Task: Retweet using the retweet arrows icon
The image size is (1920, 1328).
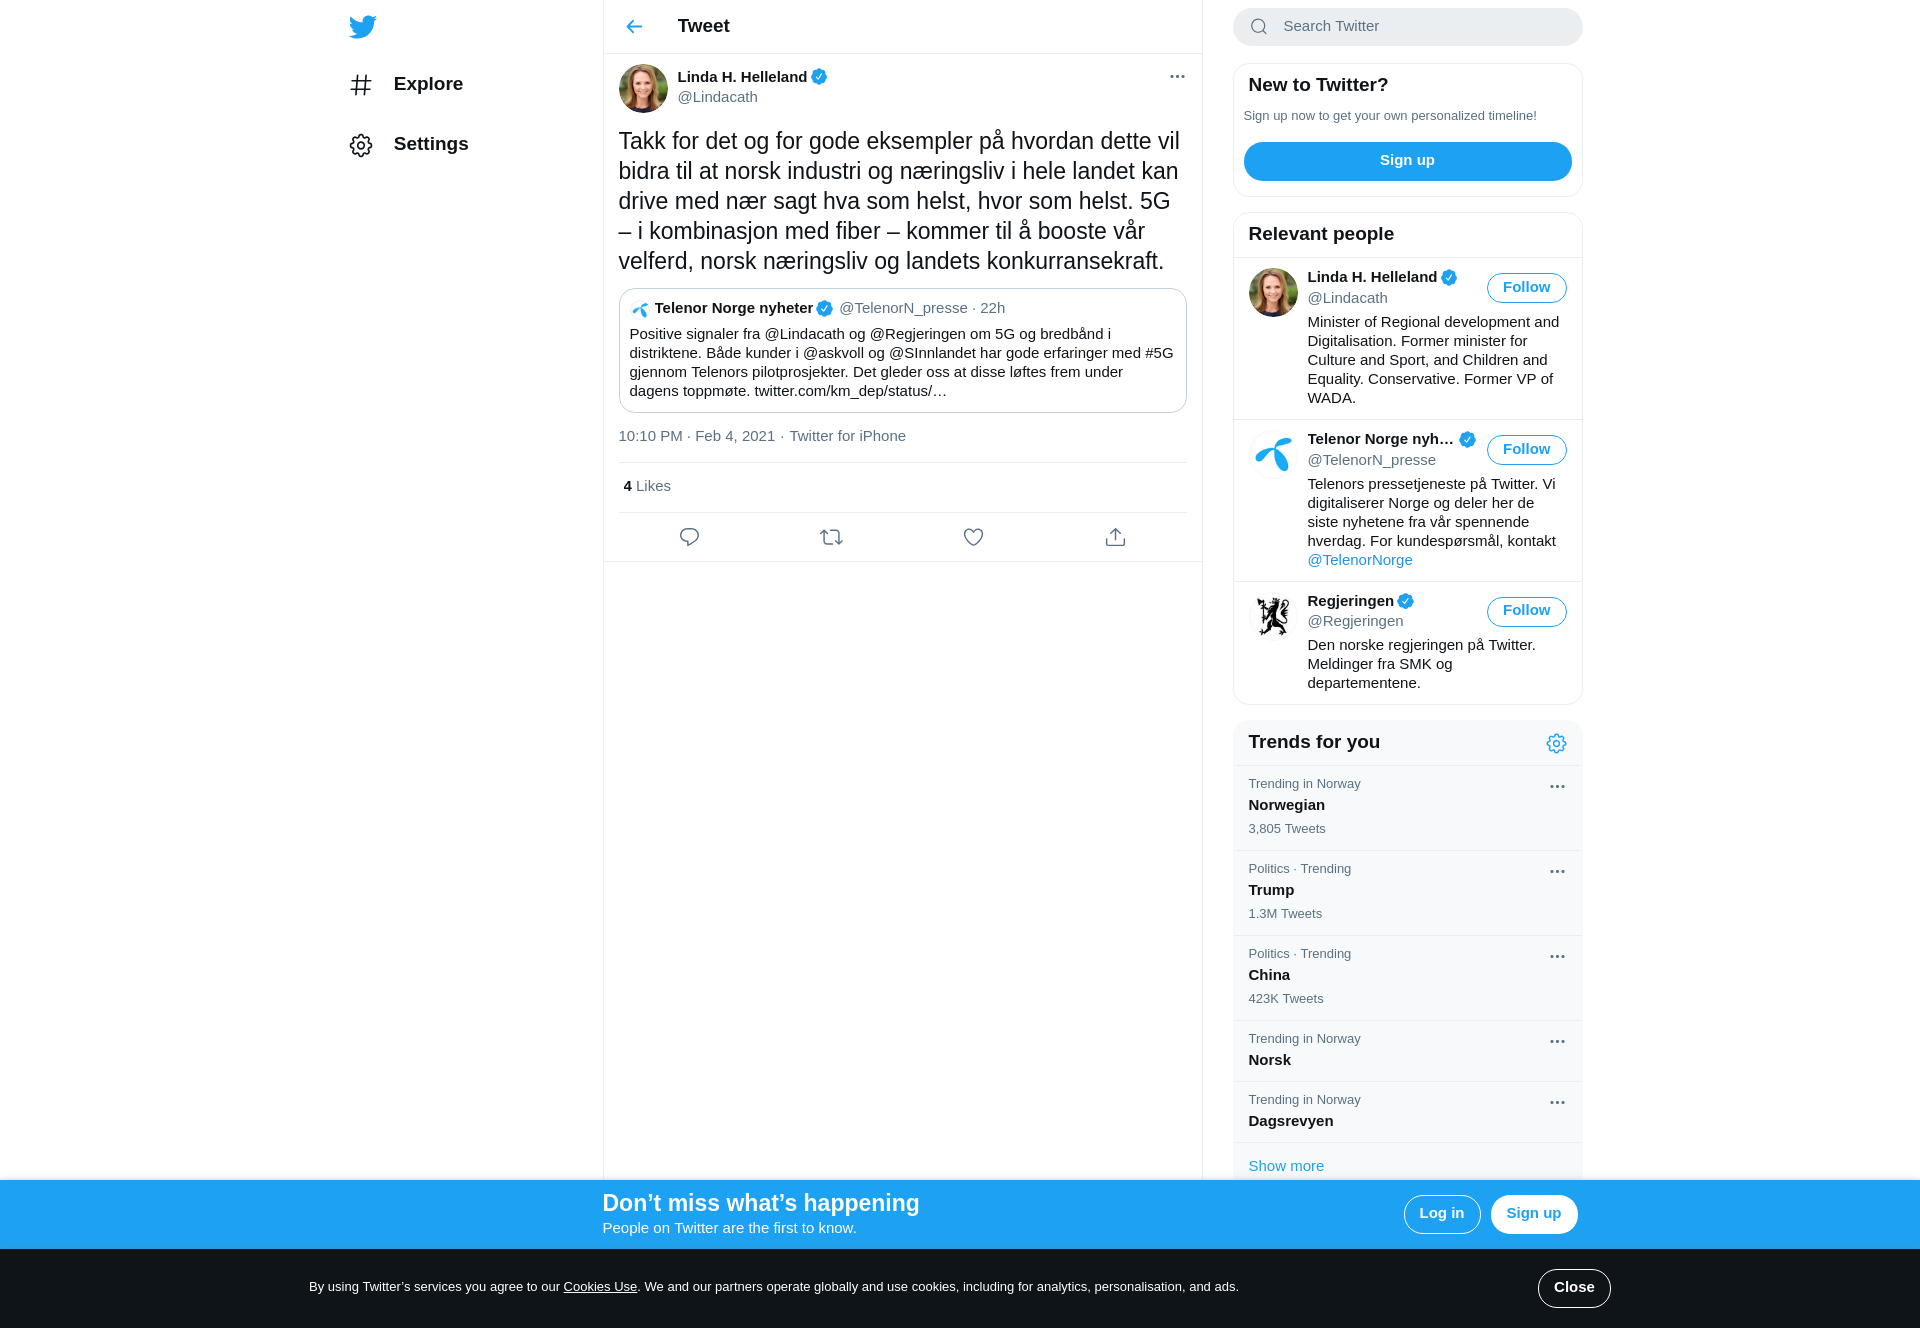Action: [x=831, y=537]
